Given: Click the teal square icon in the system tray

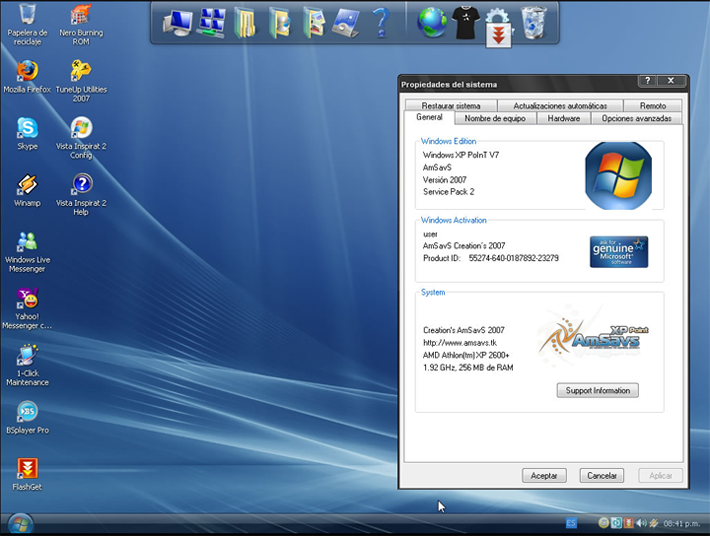Looking at the screenshot, I should 616,523.
